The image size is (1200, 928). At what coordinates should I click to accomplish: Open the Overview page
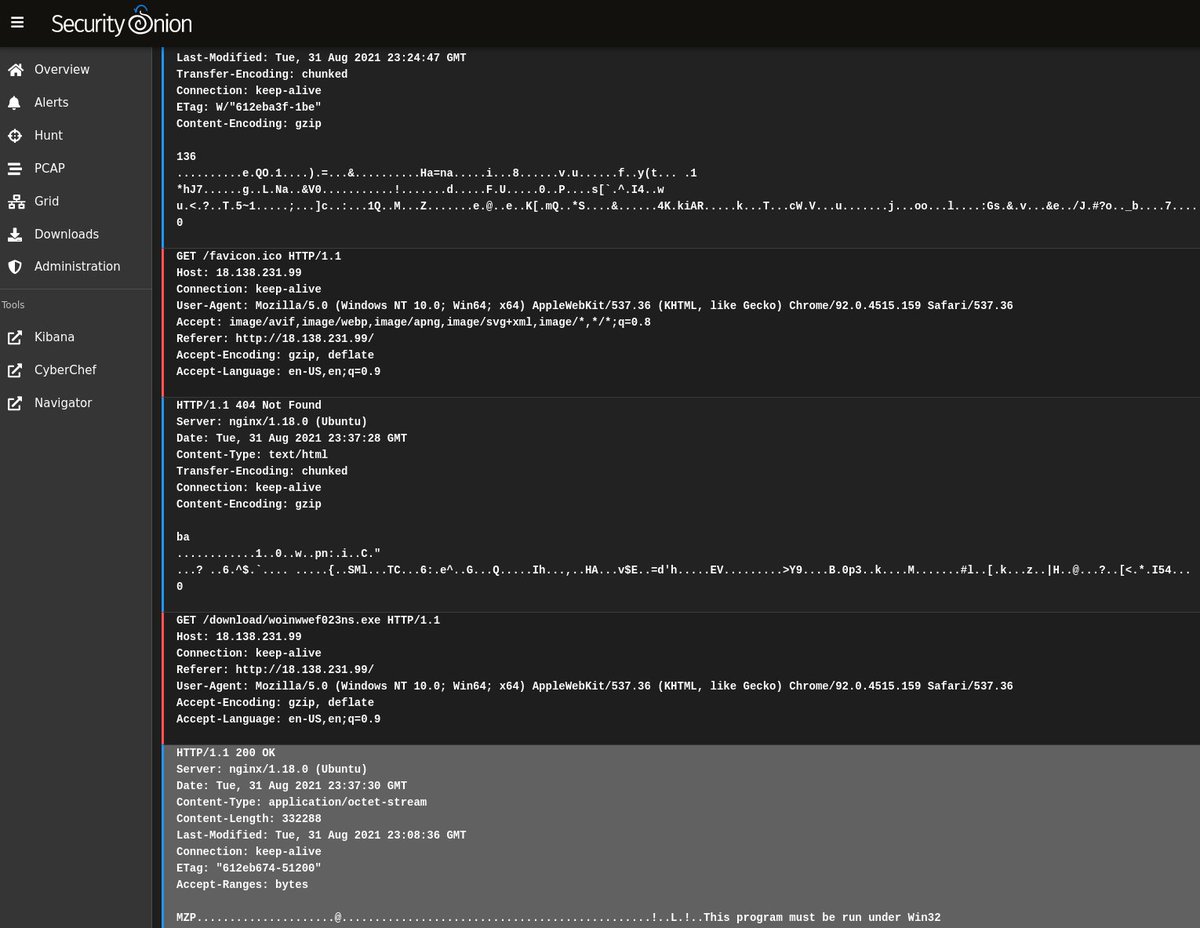(62, 70)
